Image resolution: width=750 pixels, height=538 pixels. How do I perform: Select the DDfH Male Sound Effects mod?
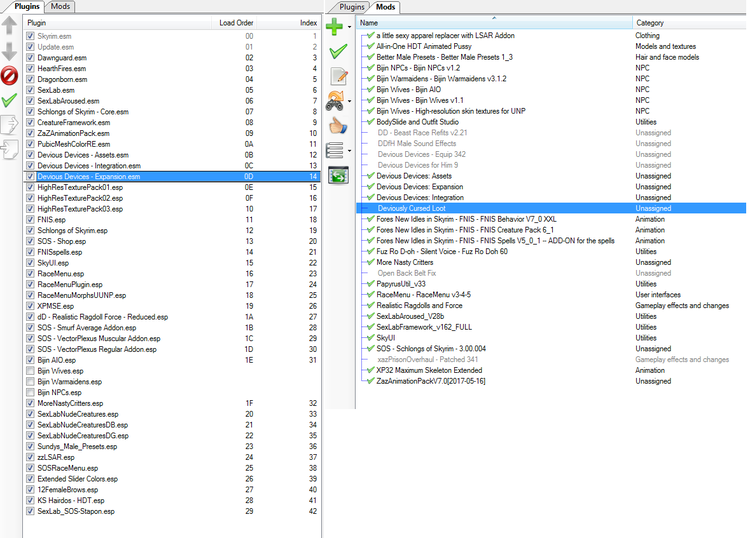(417, 143)
